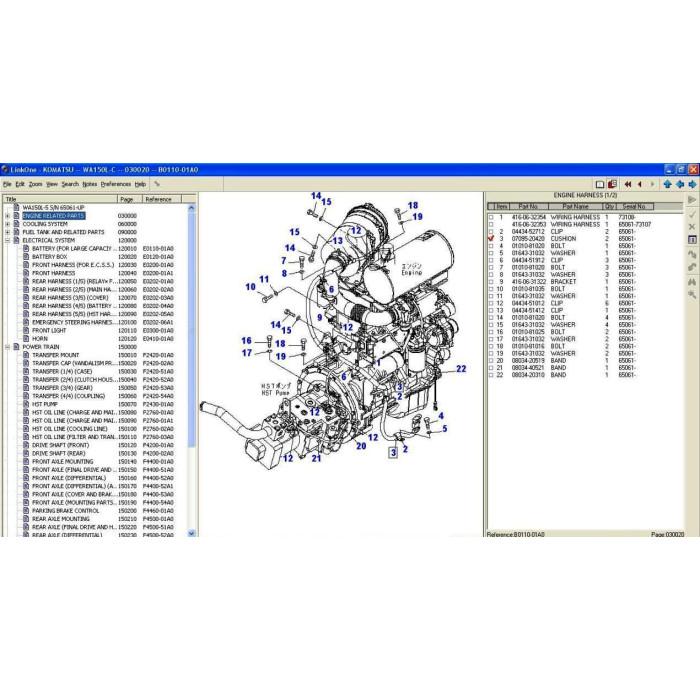Image resolution: width=700 pixels, height=700 pixels.
Task: Click the blue right arrow icon
Action: 692,184
